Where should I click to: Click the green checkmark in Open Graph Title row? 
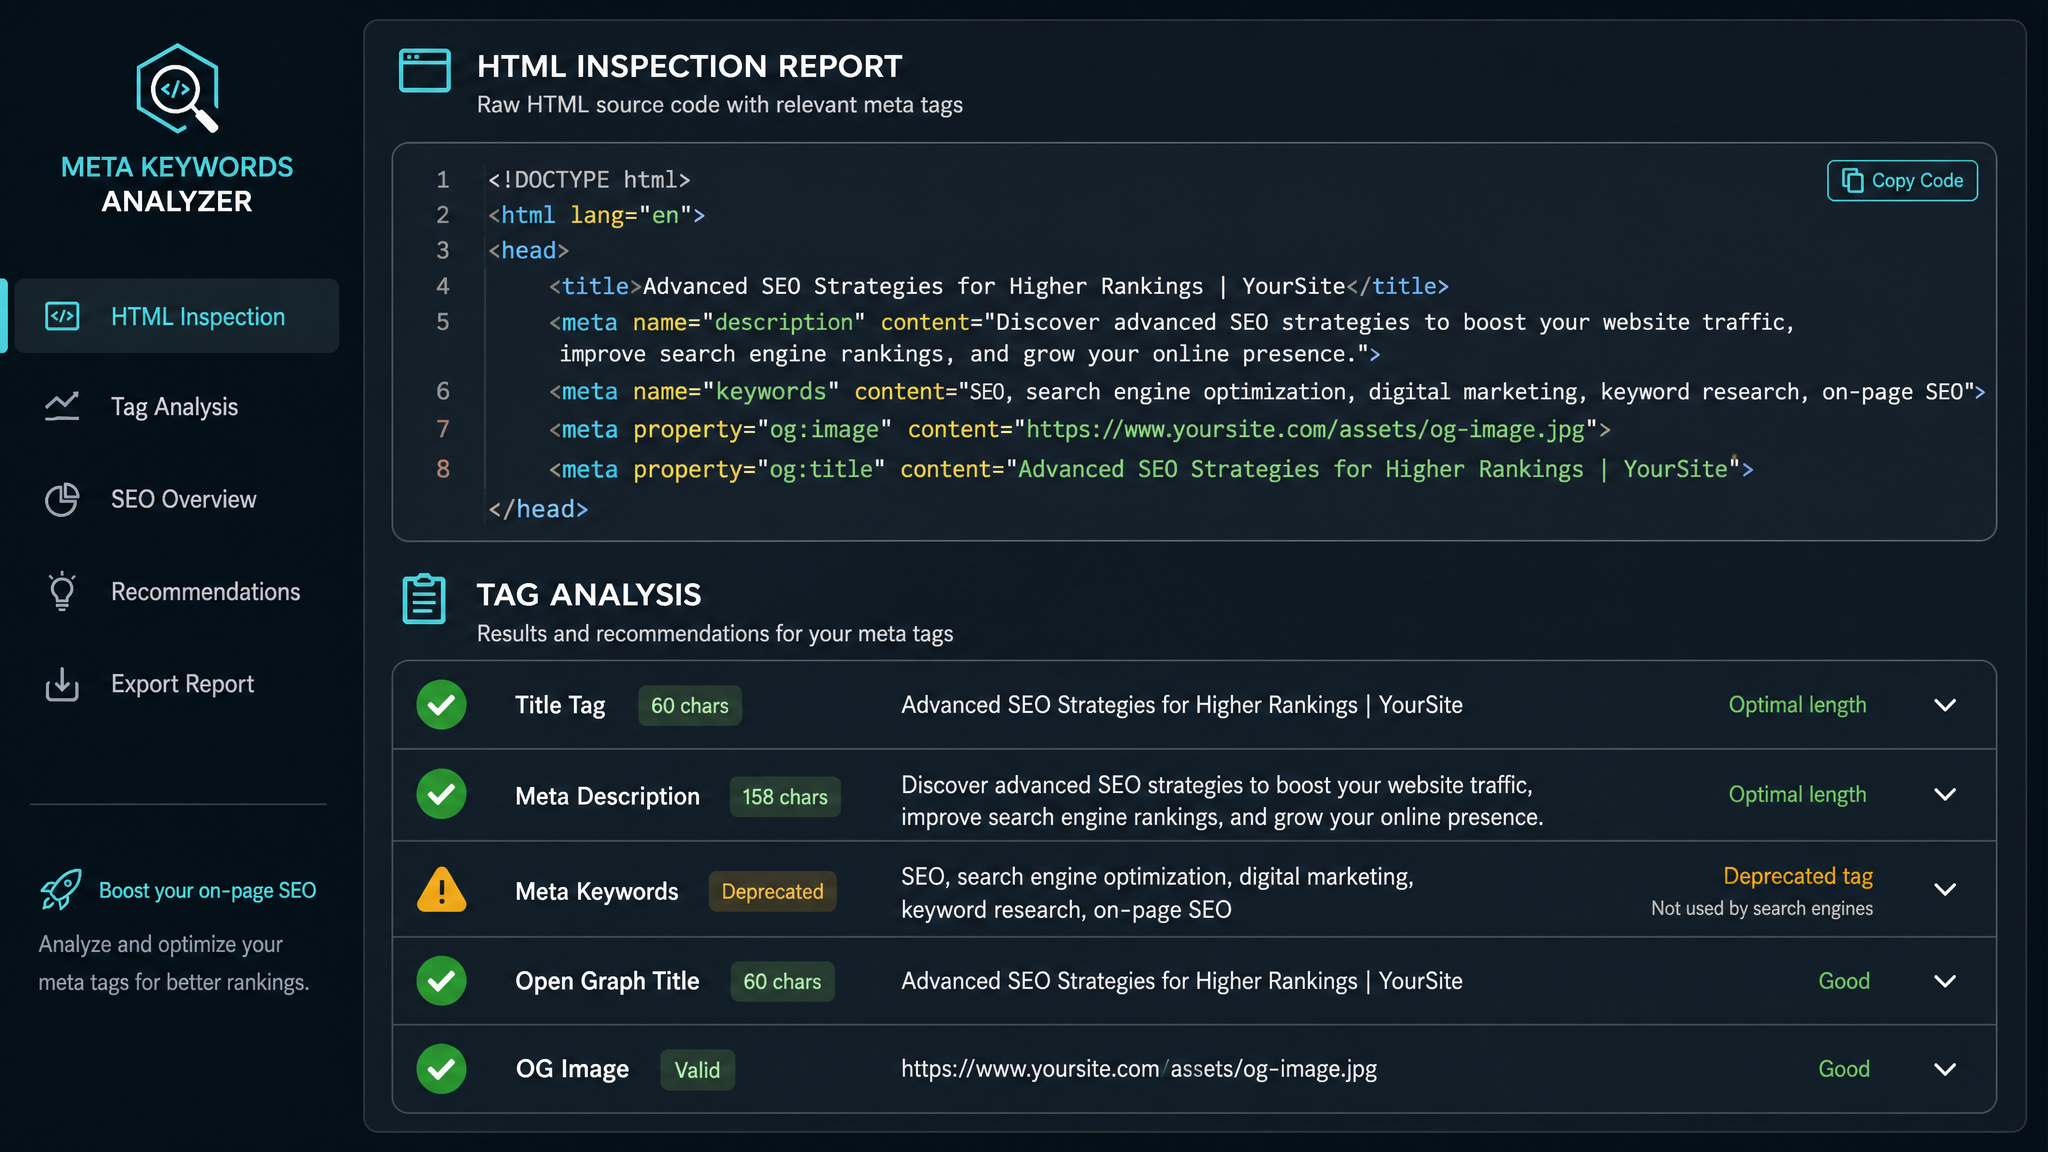click(441, 981)
